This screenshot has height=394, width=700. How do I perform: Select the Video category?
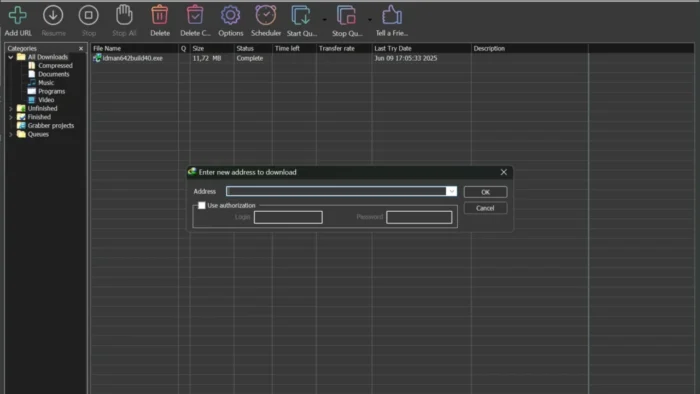[x=46, y=100]
